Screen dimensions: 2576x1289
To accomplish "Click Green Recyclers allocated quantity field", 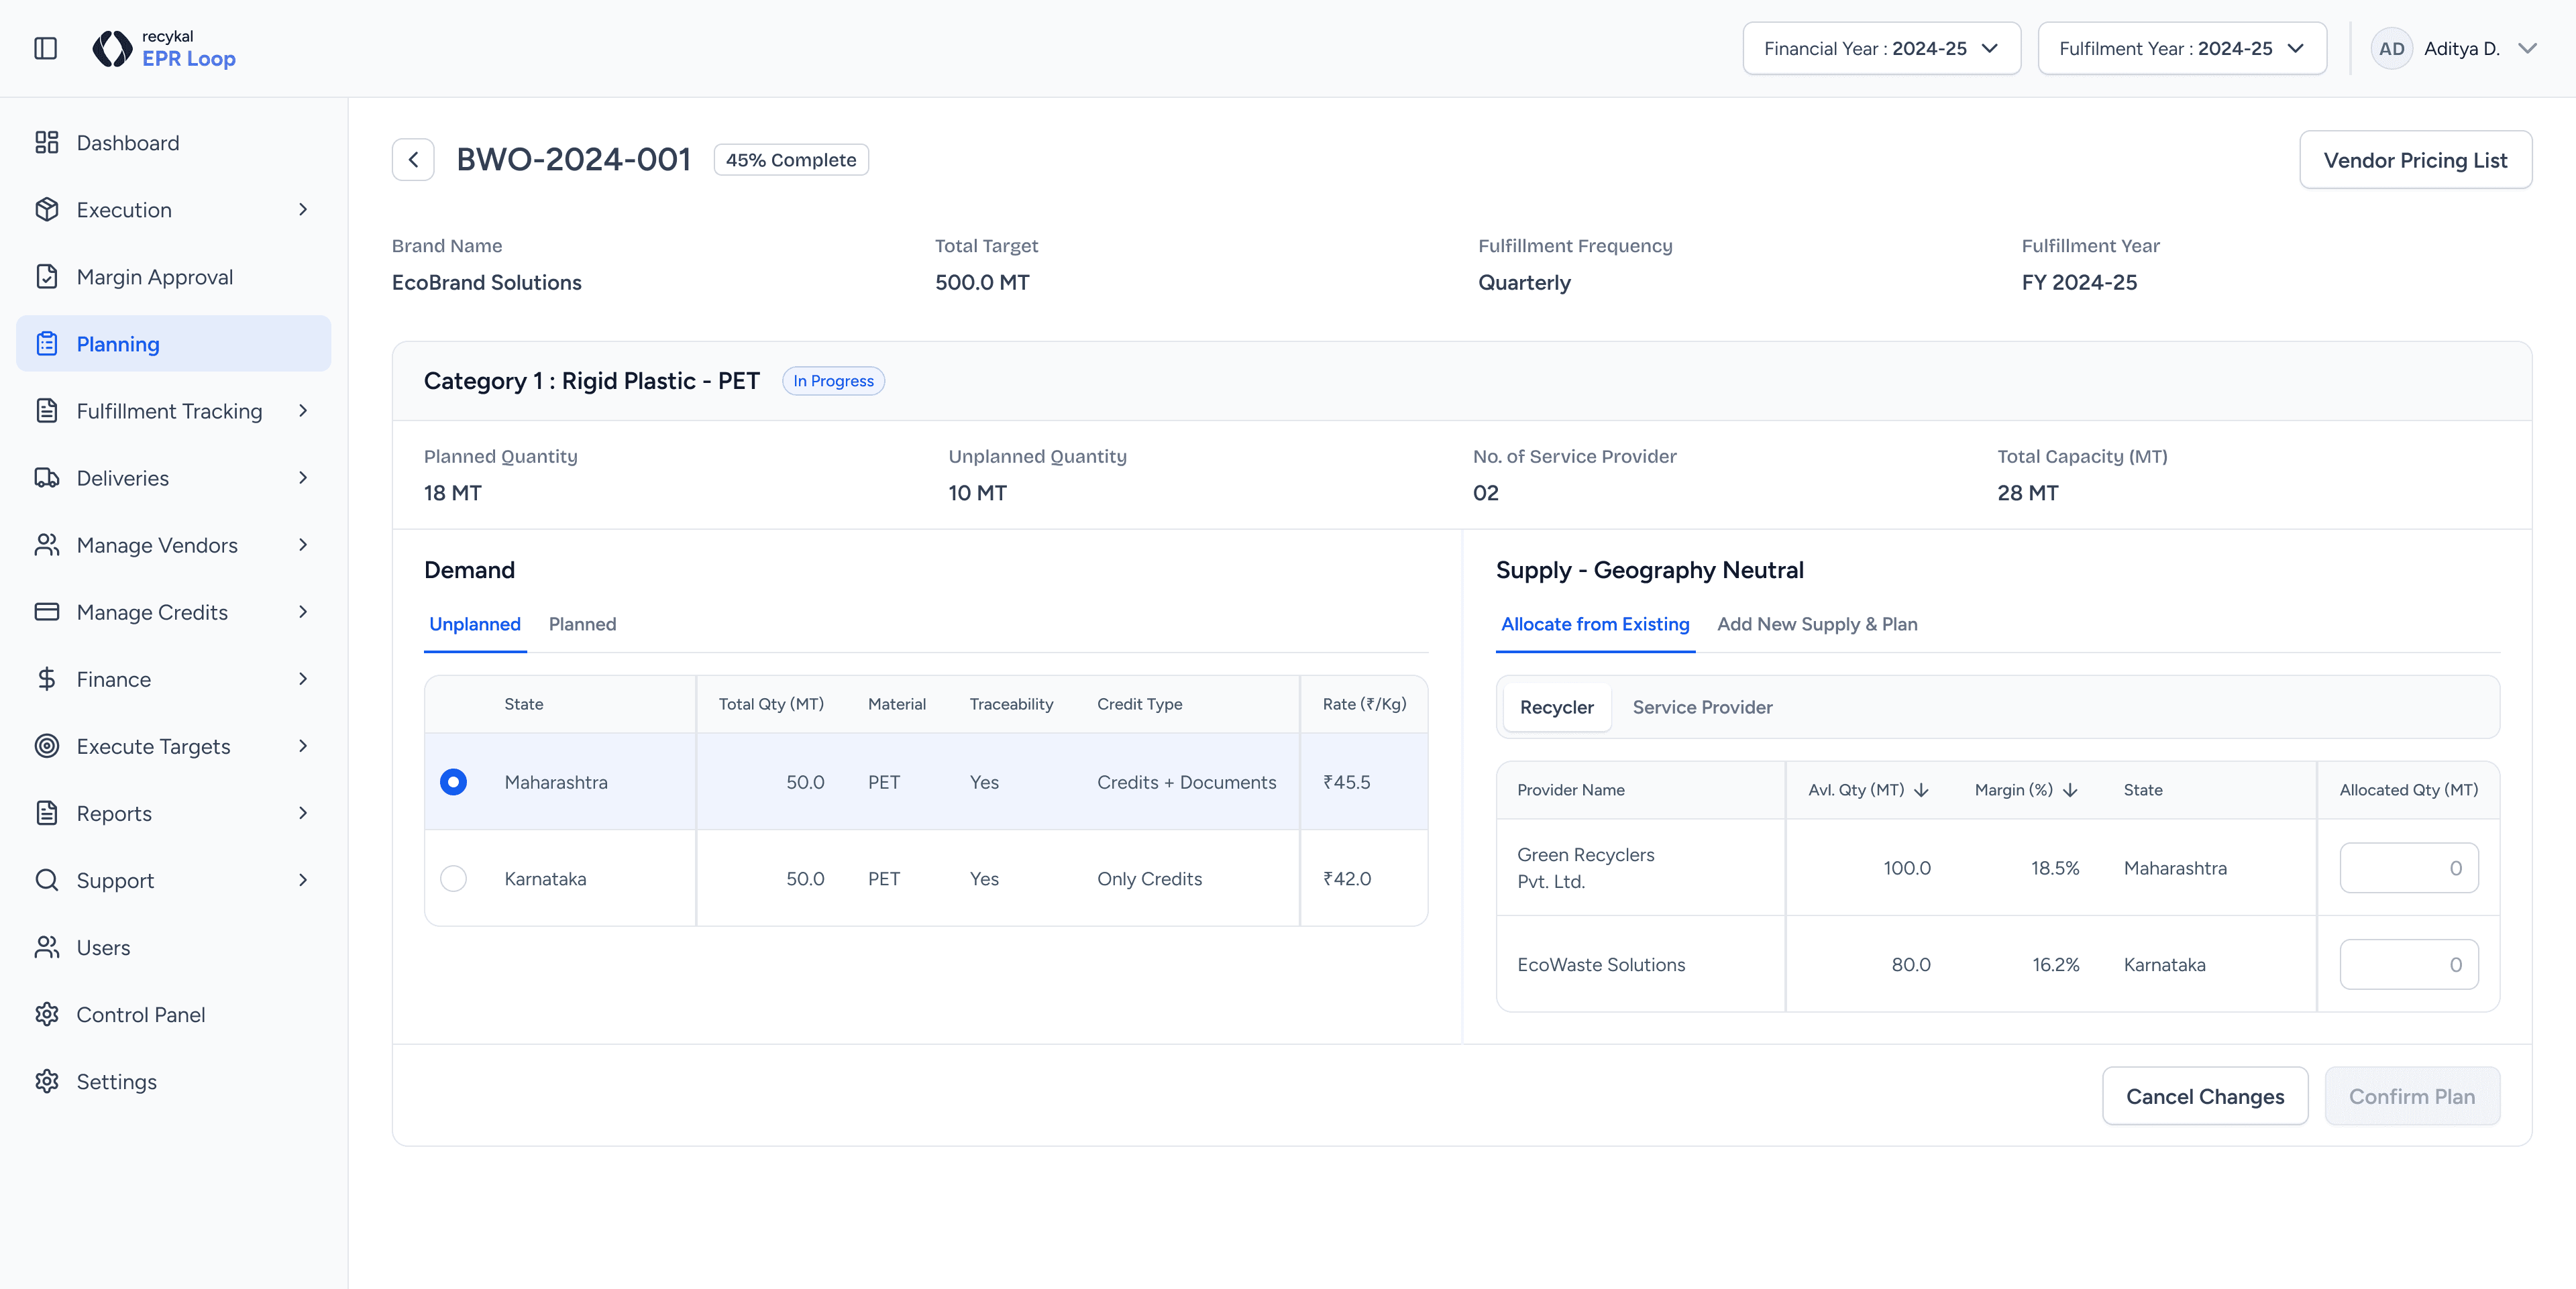I will [x=2408, y=868].
